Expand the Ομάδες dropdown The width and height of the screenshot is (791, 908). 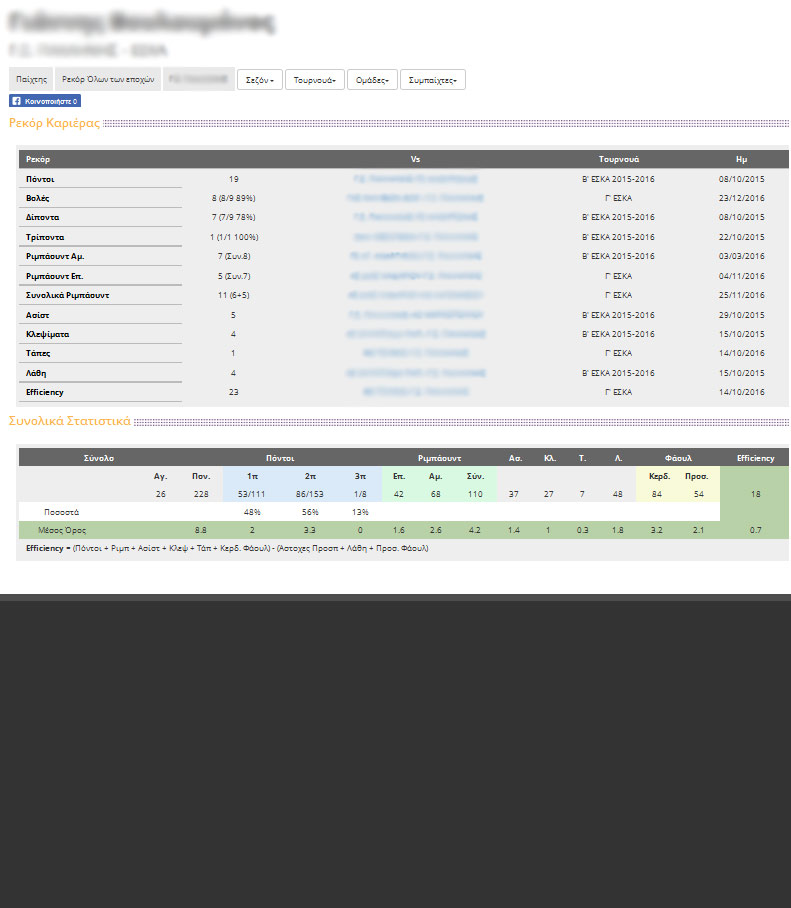[x=372, y=80]
